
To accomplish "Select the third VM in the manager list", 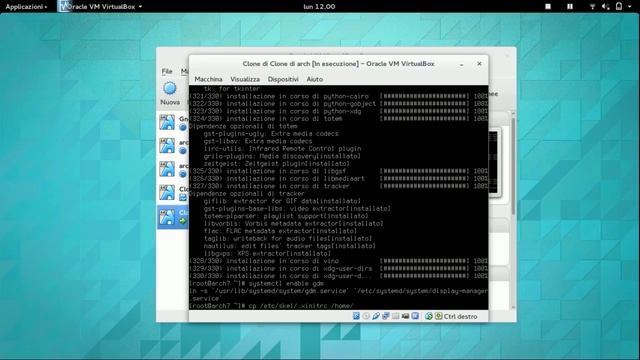I will (173, 169).
